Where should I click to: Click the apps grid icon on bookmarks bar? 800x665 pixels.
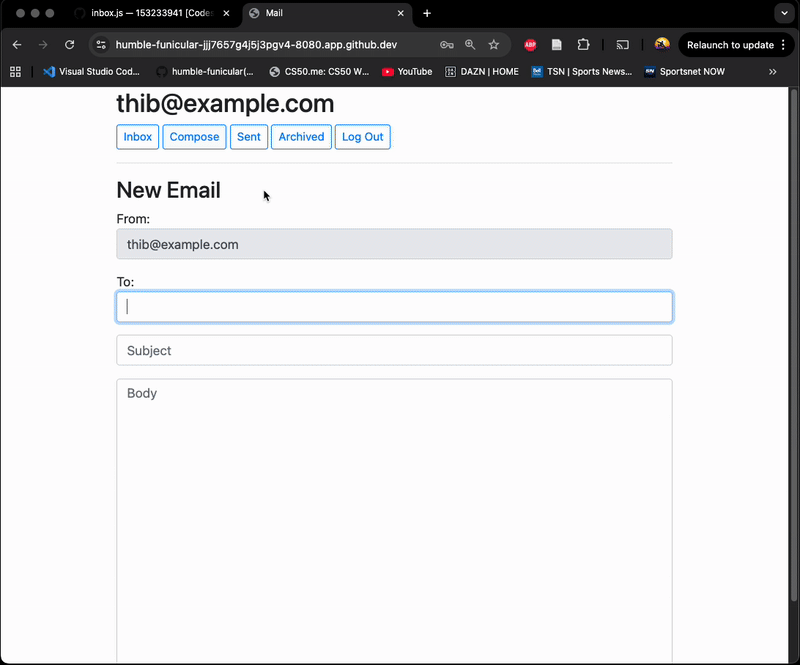14,71
